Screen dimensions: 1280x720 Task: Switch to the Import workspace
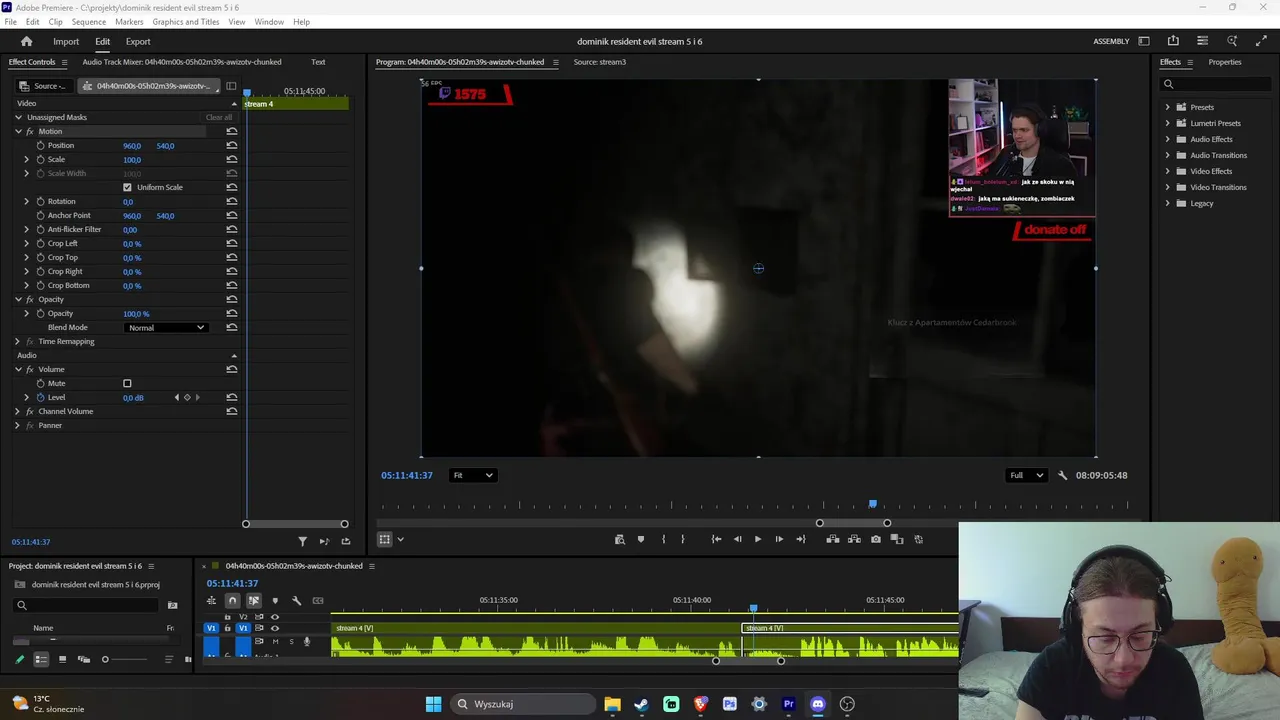(x=66, y=41)
